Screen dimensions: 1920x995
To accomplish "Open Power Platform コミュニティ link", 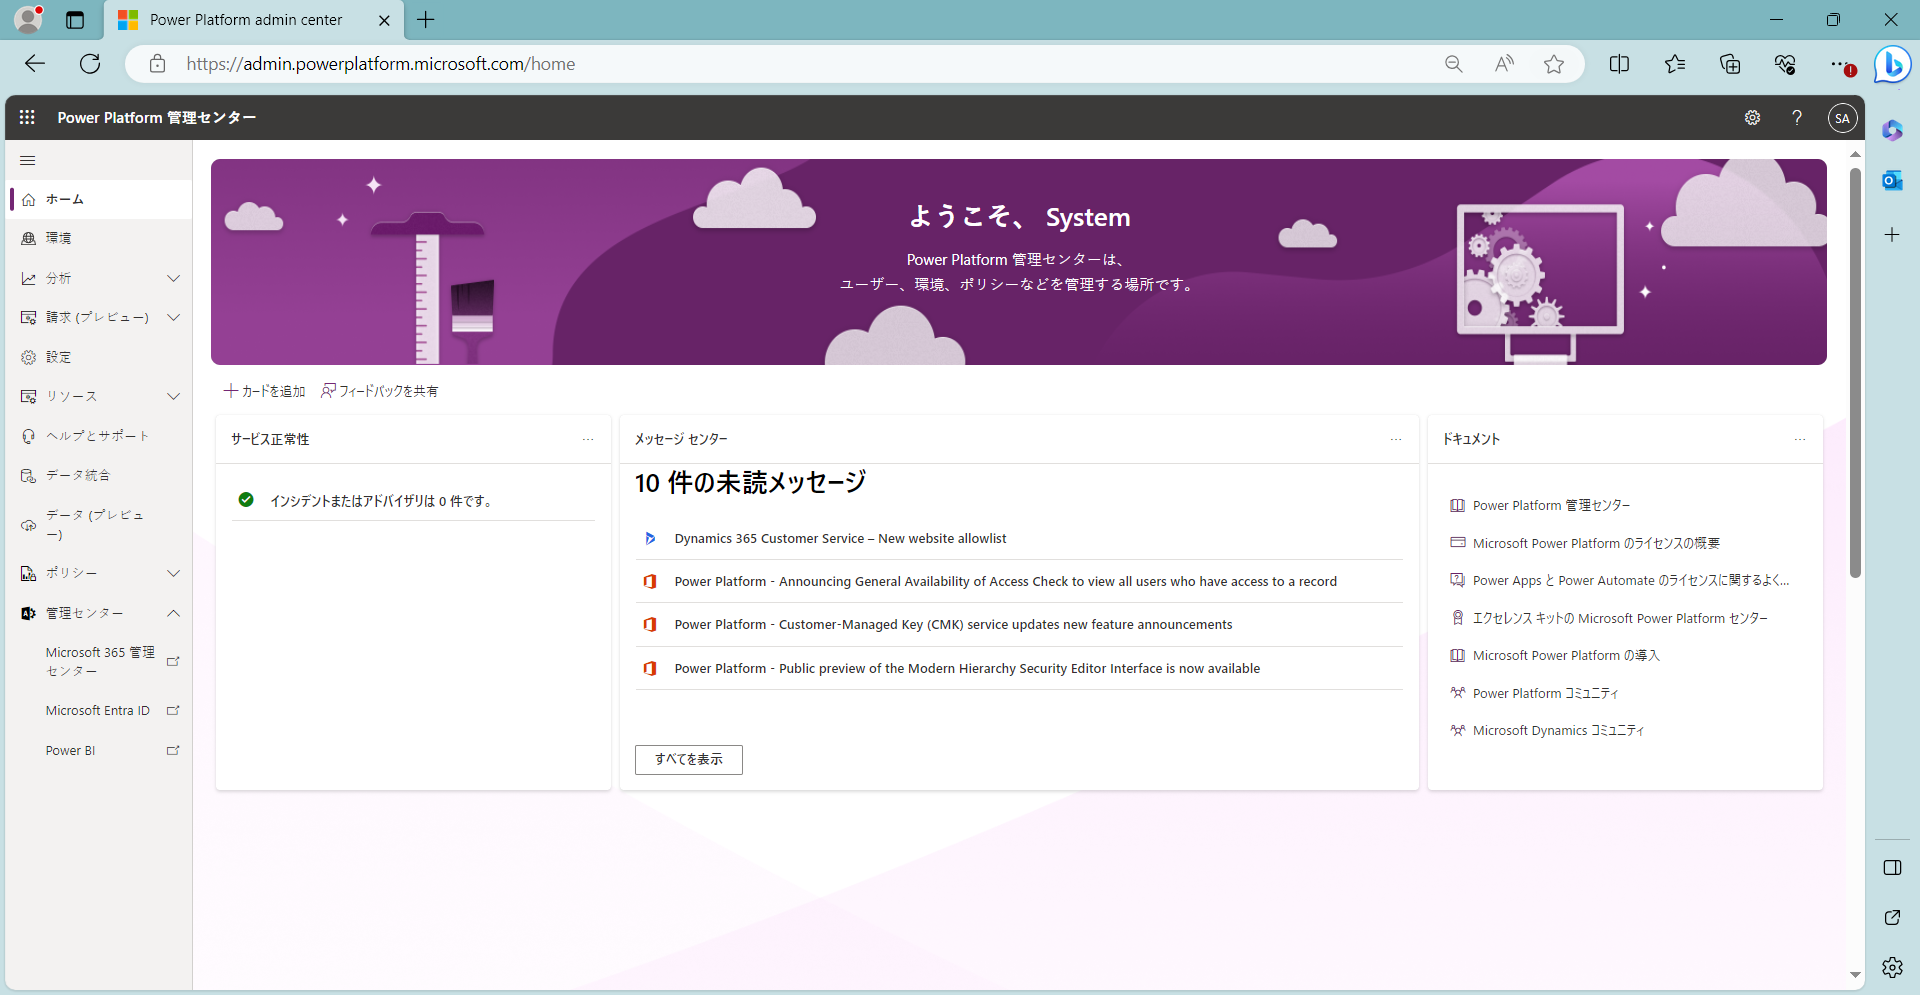I will click(x=1545, y=693).
